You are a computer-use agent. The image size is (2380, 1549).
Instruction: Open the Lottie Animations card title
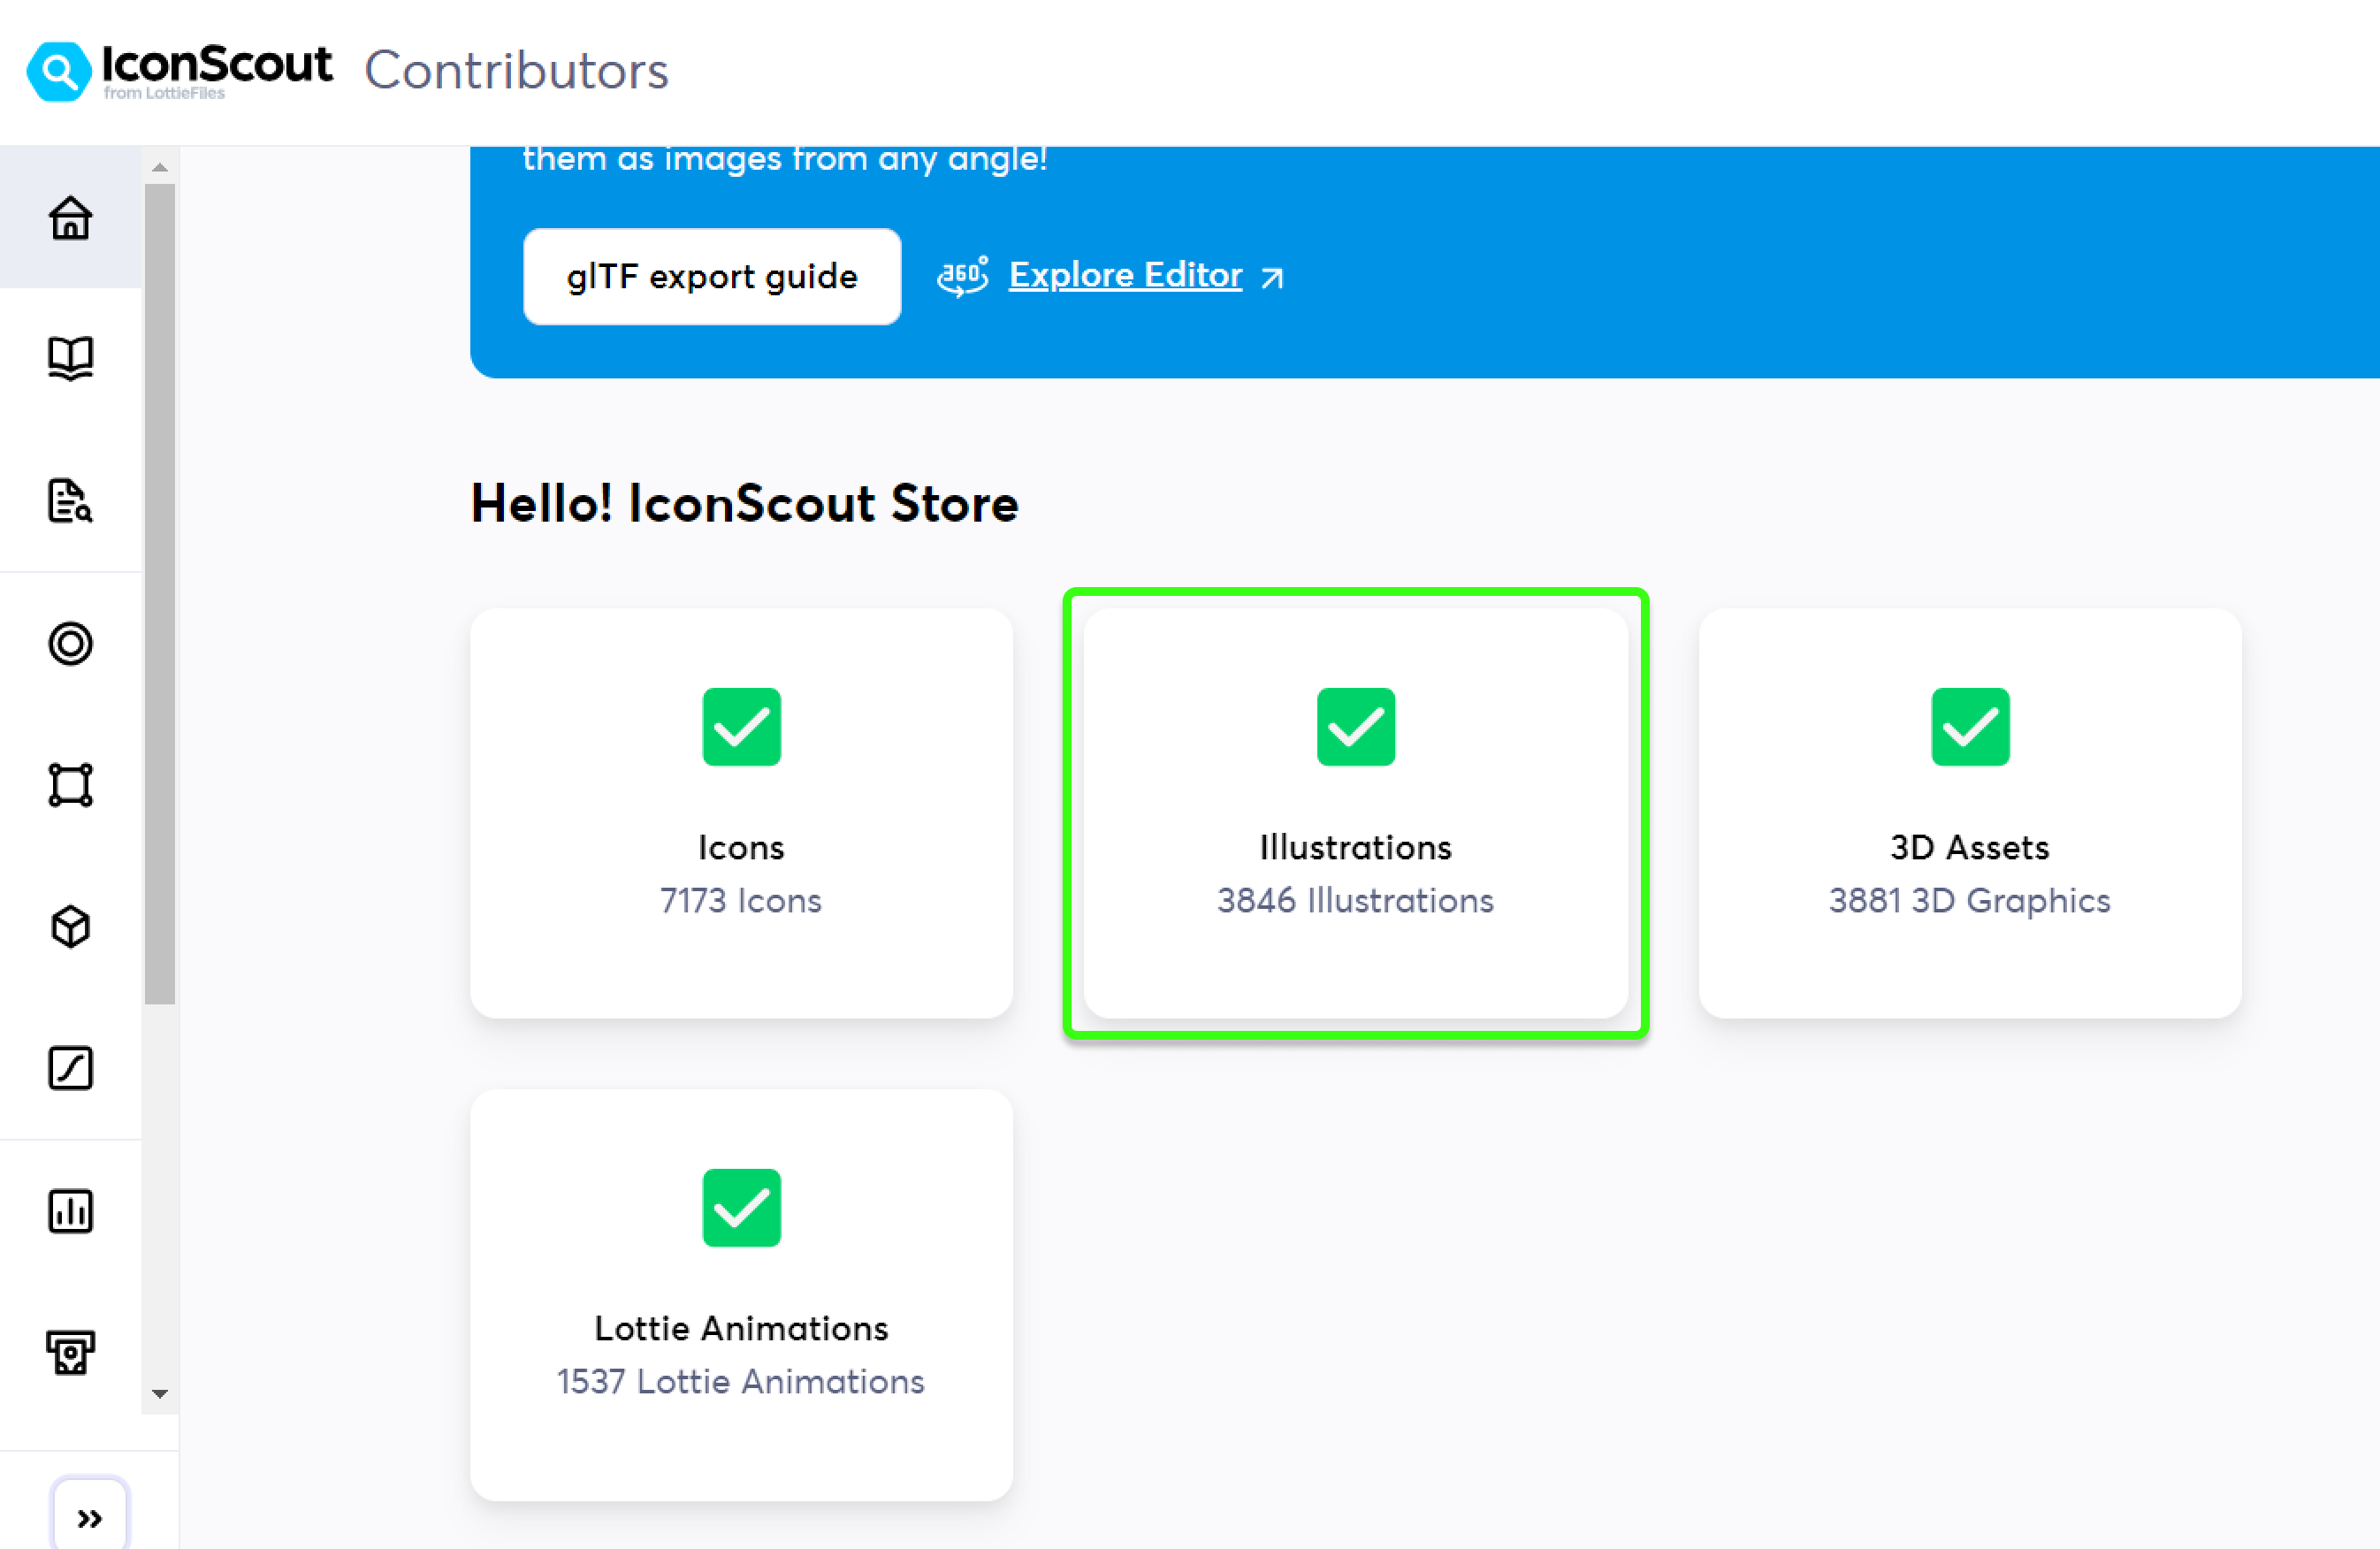click(741, 1329)
